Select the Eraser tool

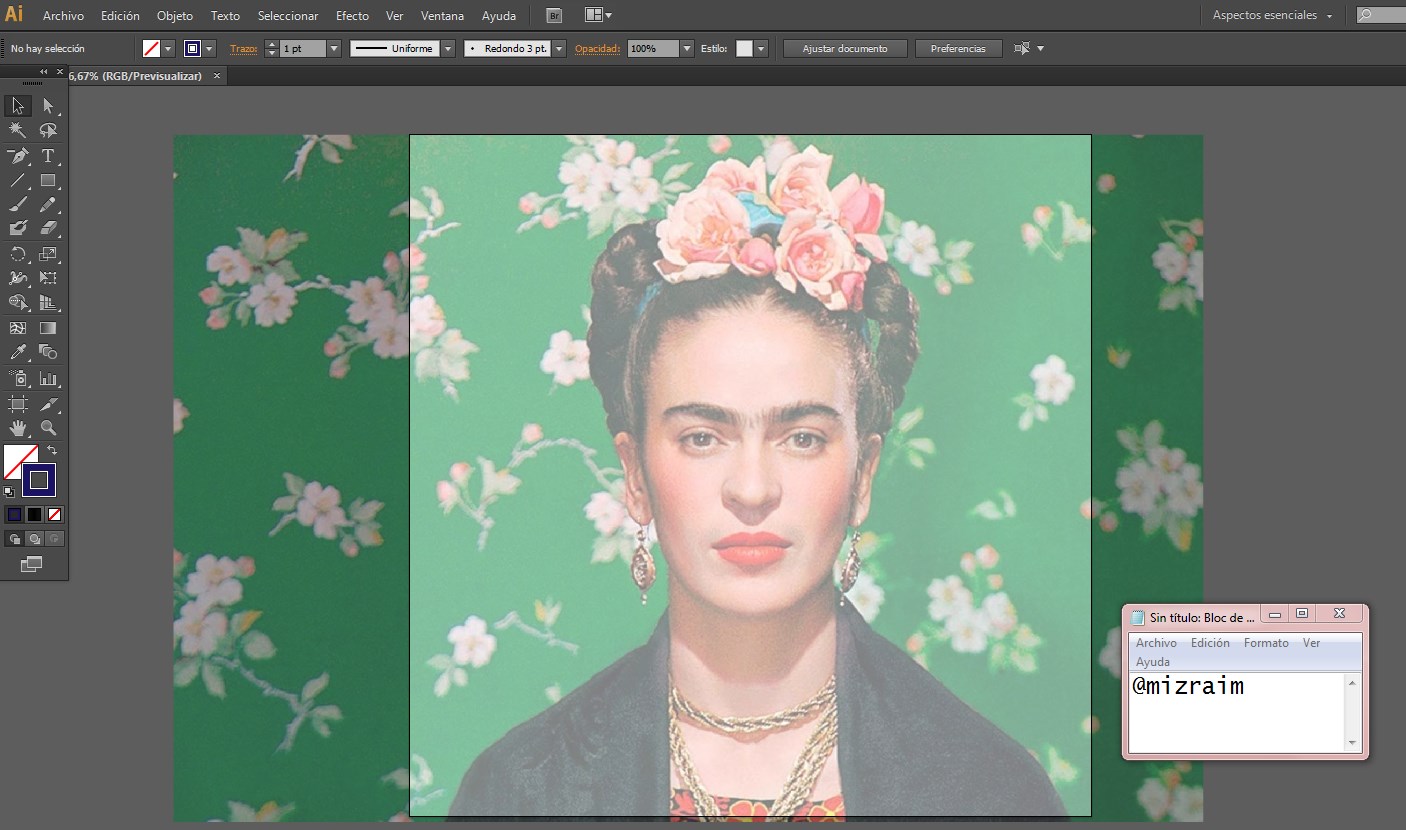[48, 229]
